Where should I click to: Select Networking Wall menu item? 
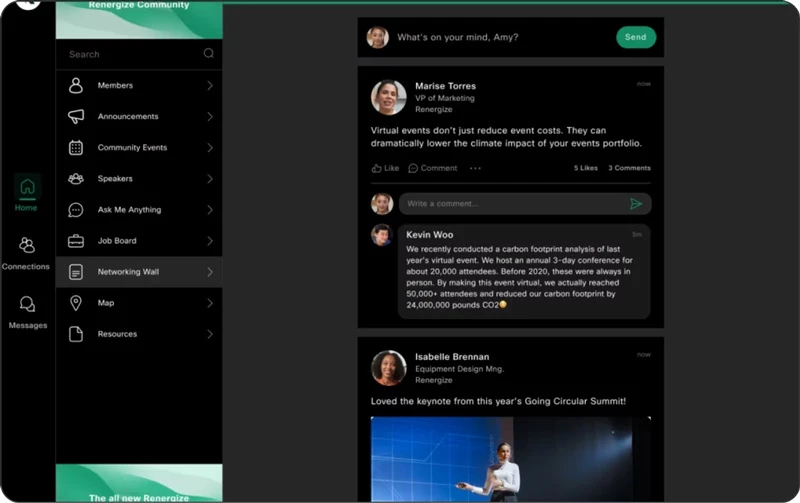pyautogui.click(x=128, y=272)
